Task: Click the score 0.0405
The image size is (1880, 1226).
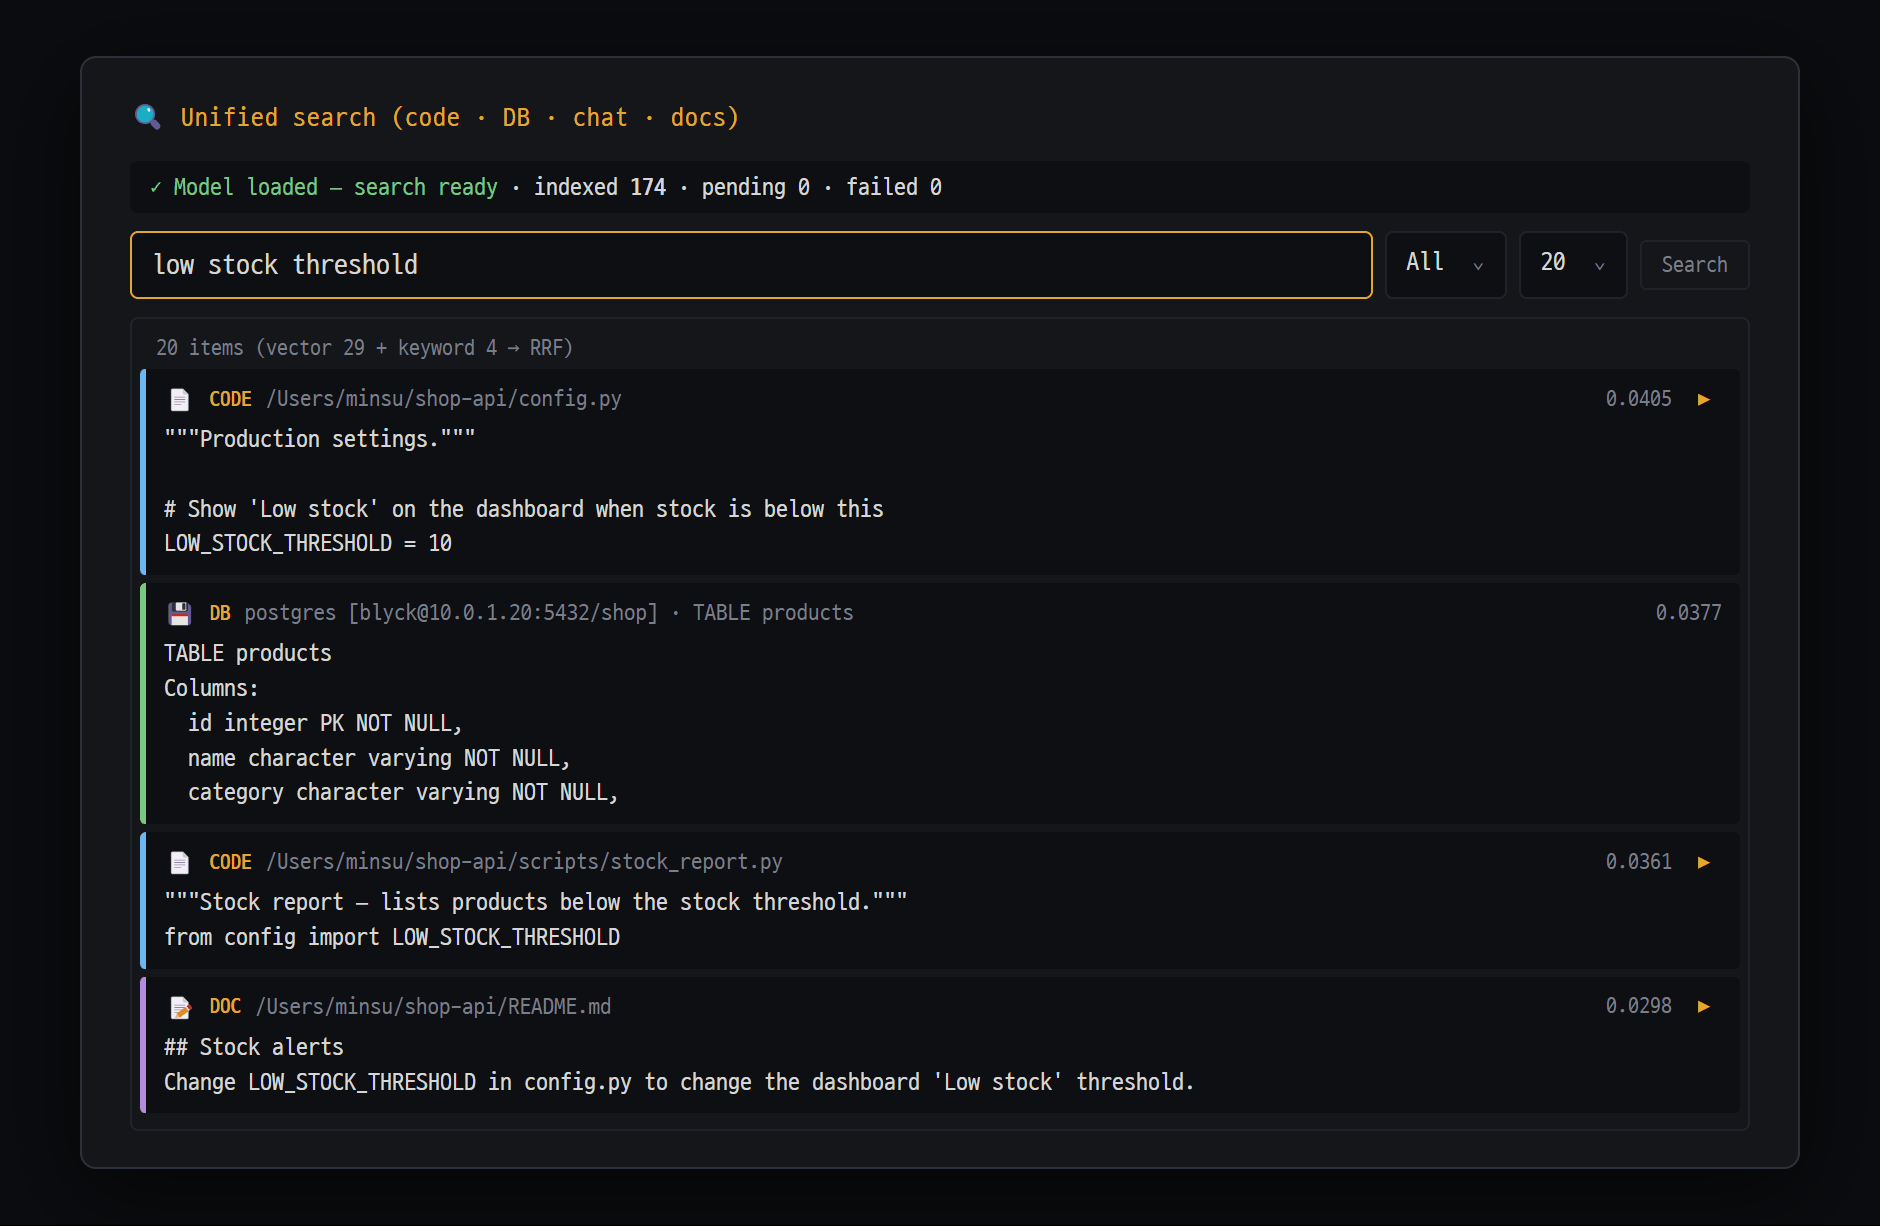Action: [x=1638, y=399]
